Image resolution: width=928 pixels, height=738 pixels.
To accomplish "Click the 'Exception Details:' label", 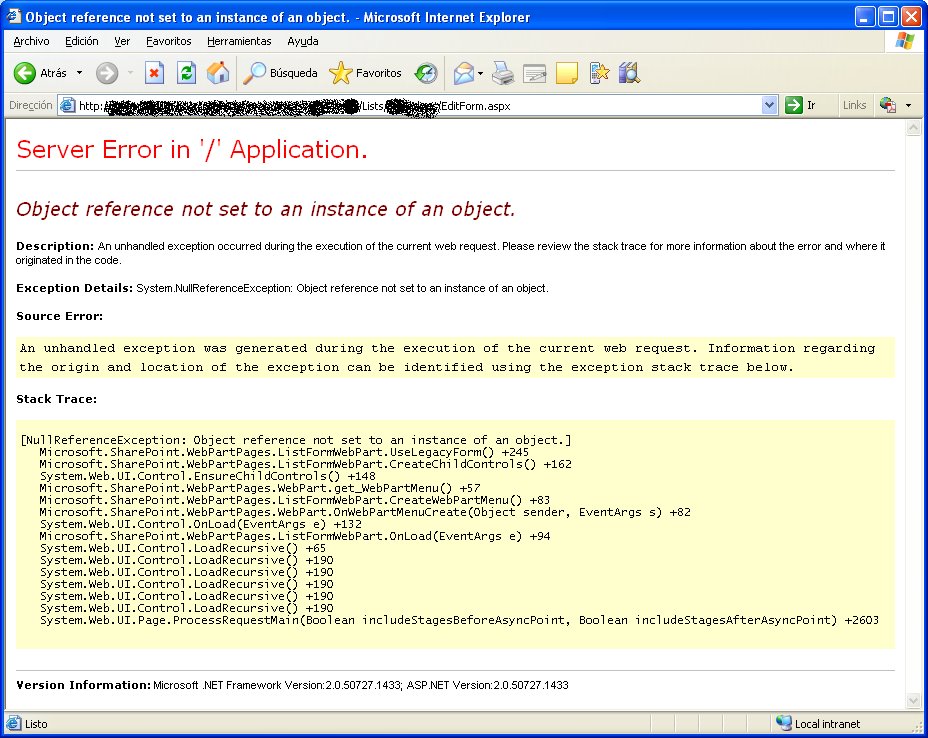I will (75, 288).
